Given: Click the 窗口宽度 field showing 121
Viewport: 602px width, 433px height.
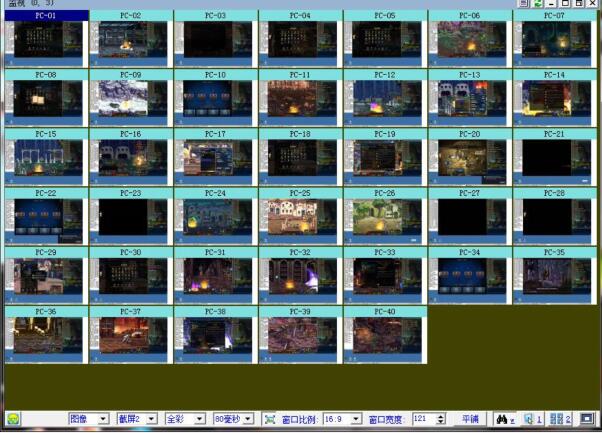Looking at the screenshot, I should pos(424,419).
